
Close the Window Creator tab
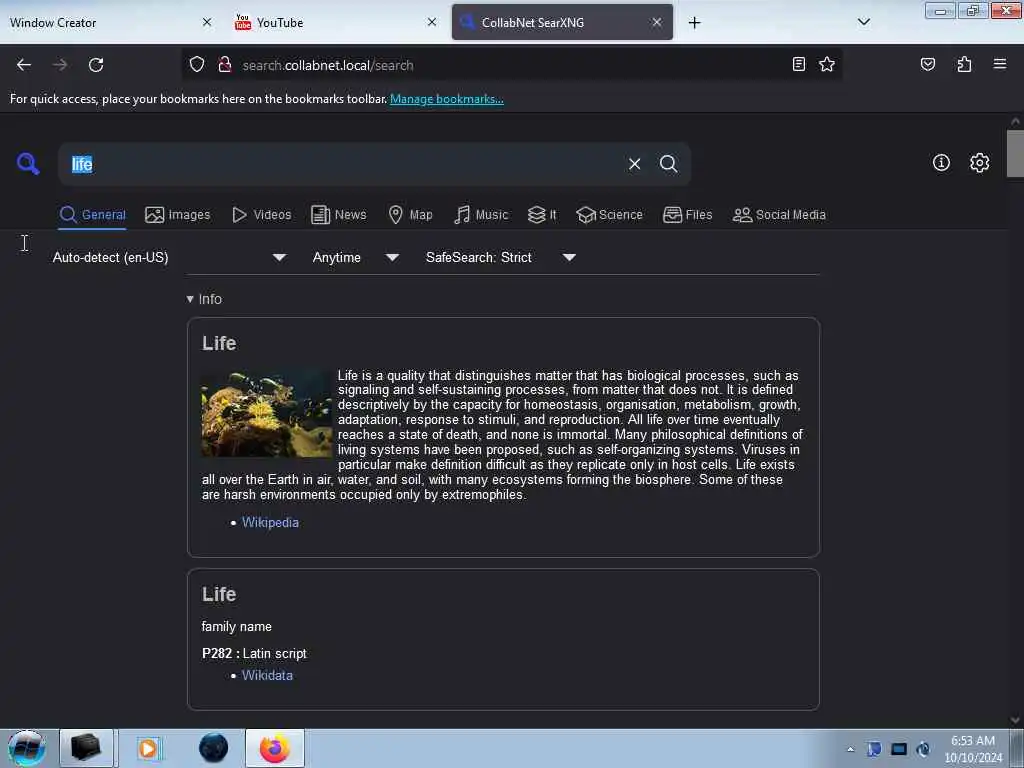click(207, 22)
